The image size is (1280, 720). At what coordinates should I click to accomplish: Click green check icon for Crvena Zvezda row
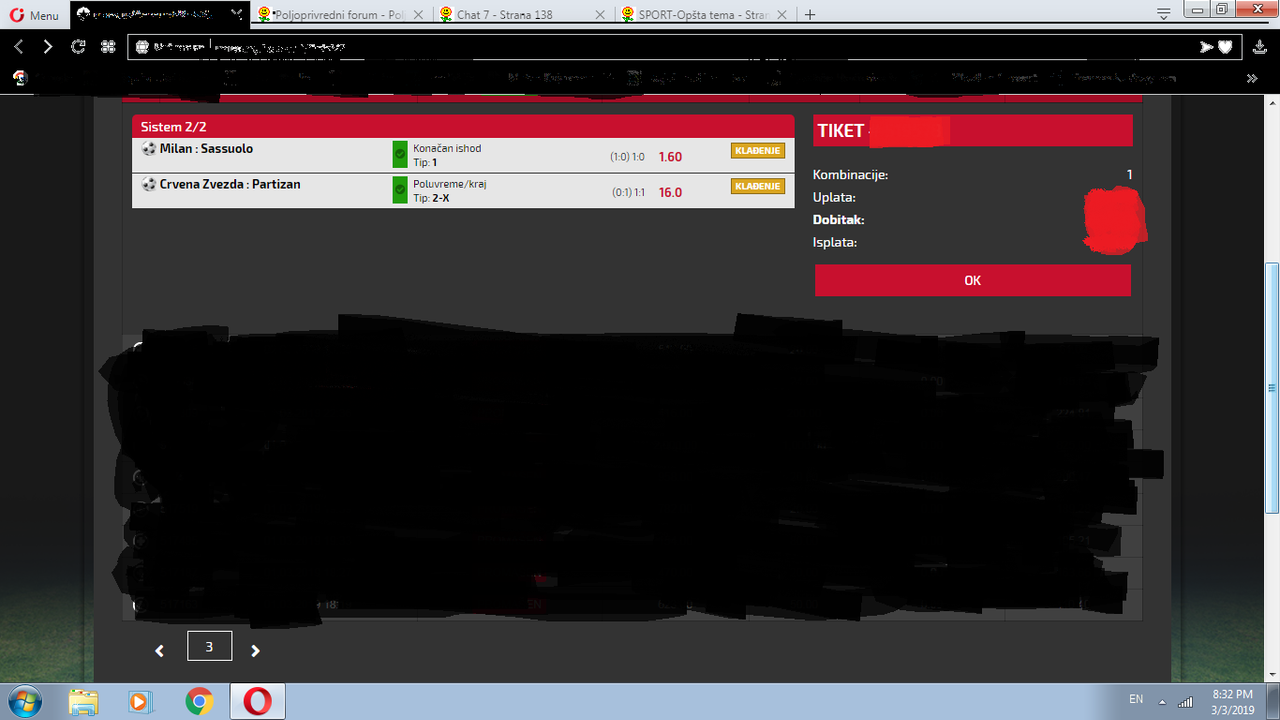point(400,191)
